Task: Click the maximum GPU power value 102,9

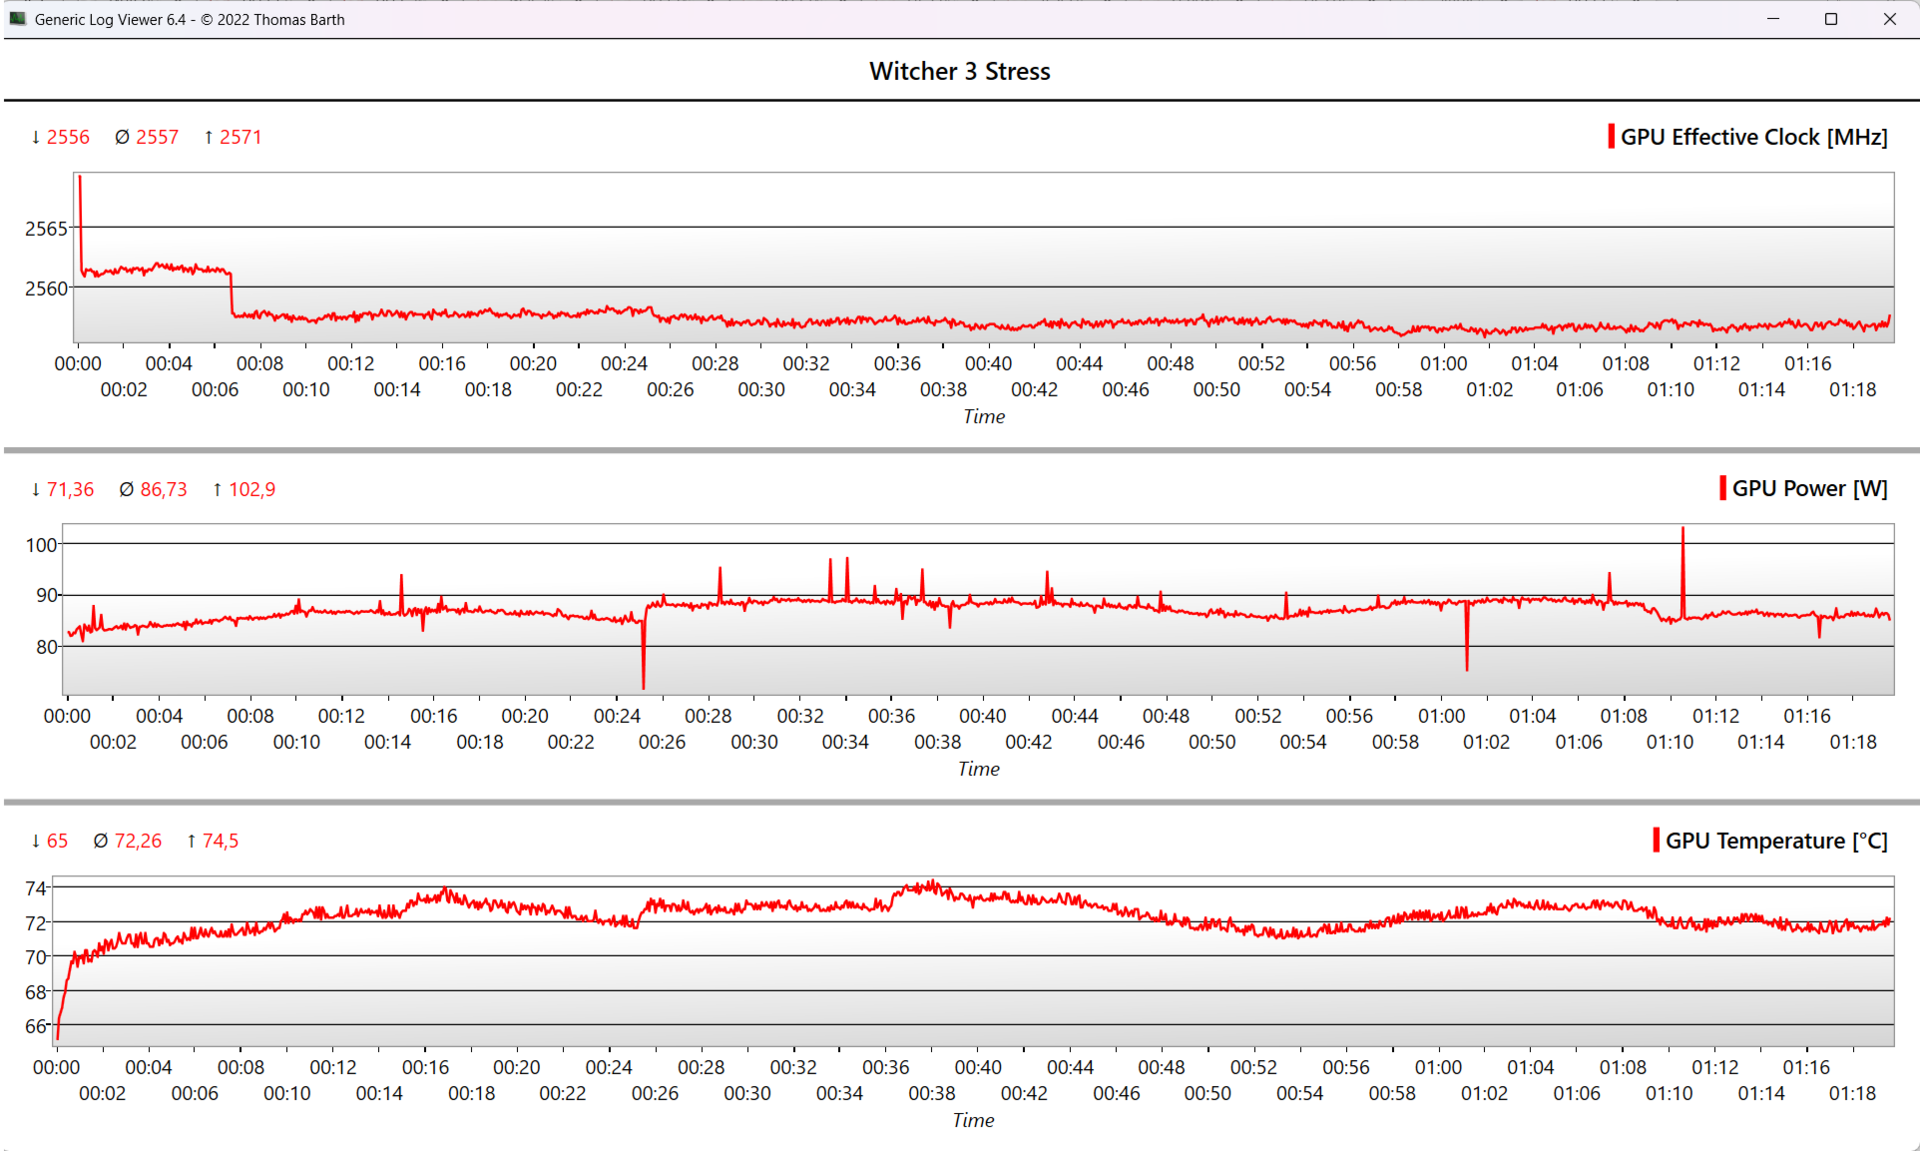Action: 251,489
